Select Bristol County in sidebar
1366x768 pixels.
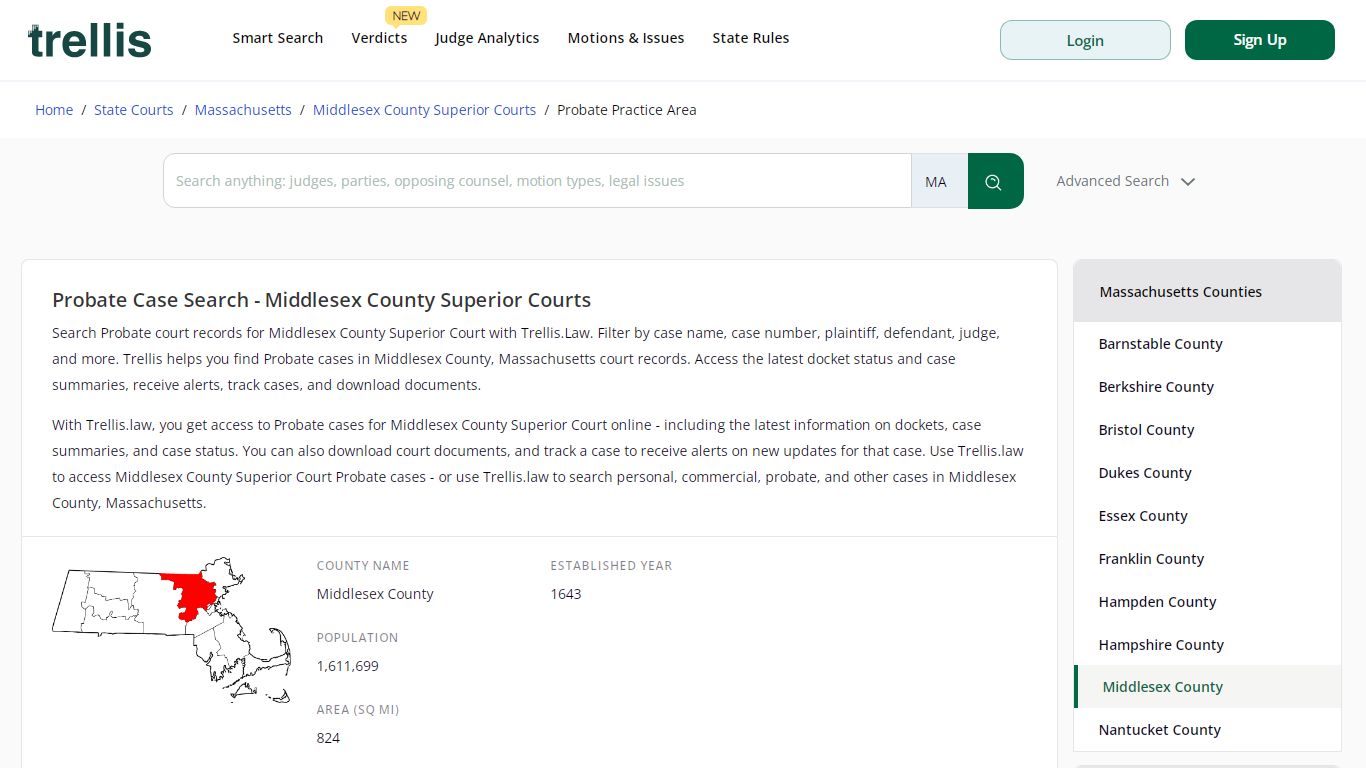pos(1146,430)
